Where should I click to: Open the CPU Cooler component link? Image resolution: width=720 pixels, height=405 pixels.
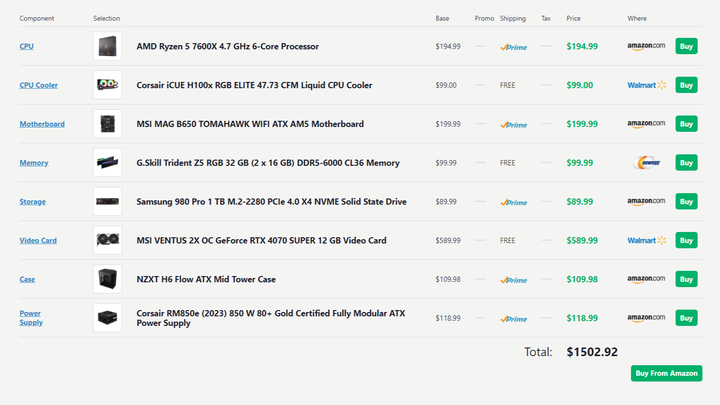coord(39,85)
